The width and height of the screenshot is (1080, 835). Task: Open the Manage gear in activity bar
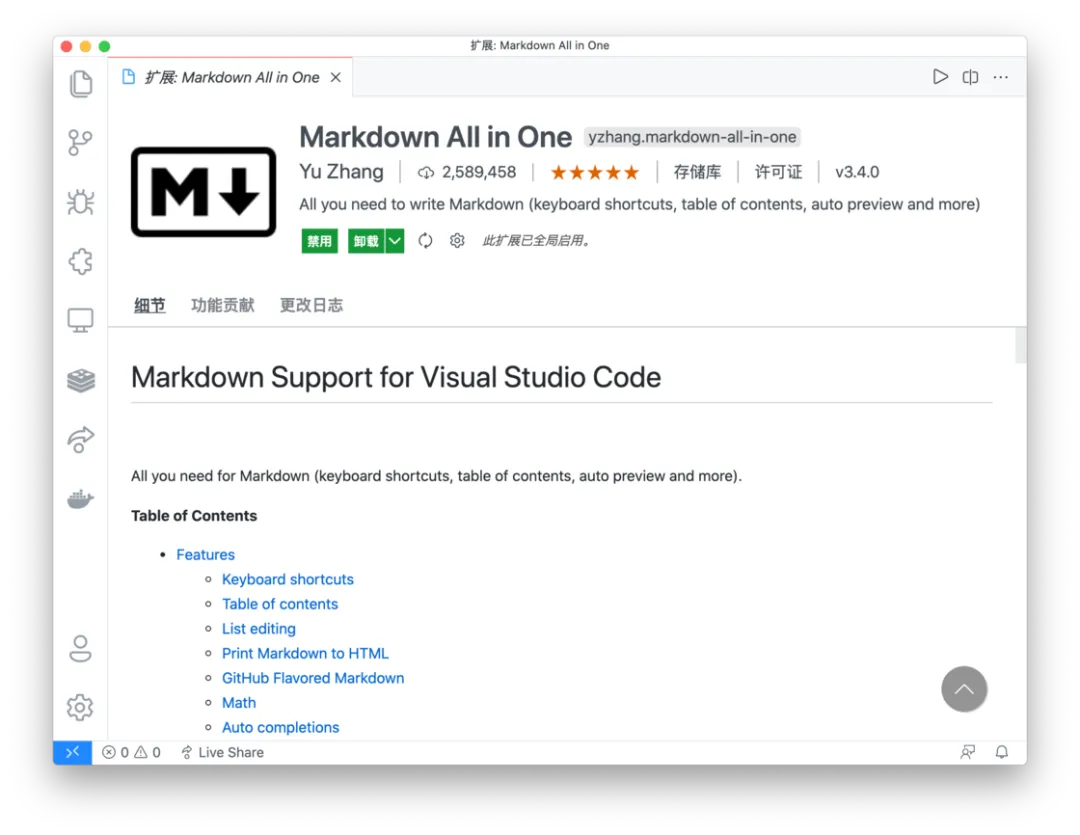pyautogui.click(x=81, y=708)
